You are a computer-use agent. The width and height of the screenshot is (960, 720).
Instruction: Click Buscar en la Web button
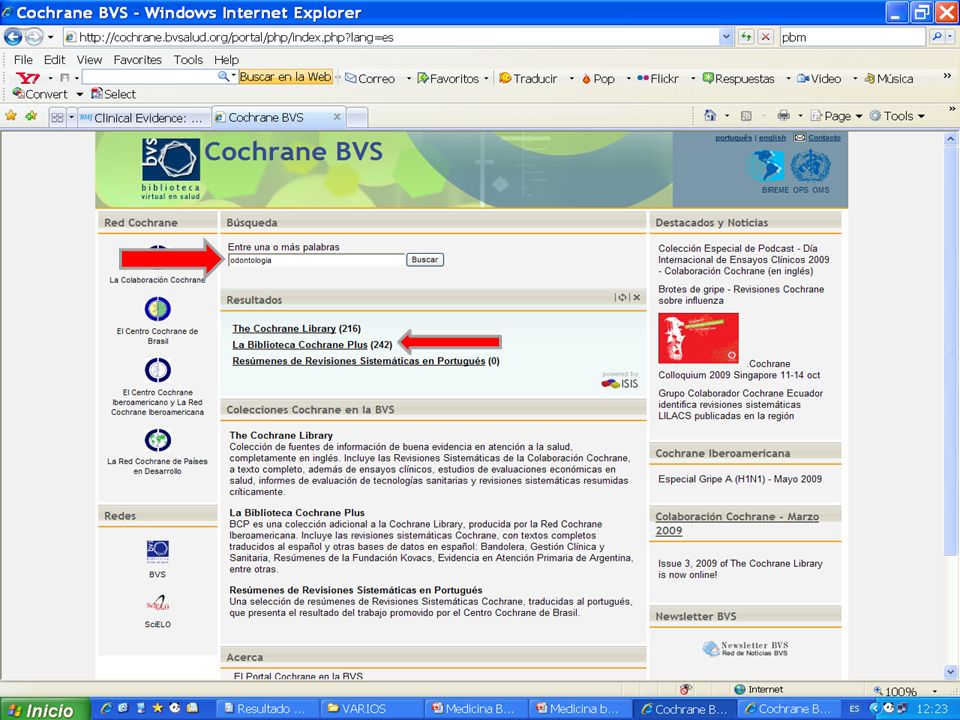click(x=285, y=77)
